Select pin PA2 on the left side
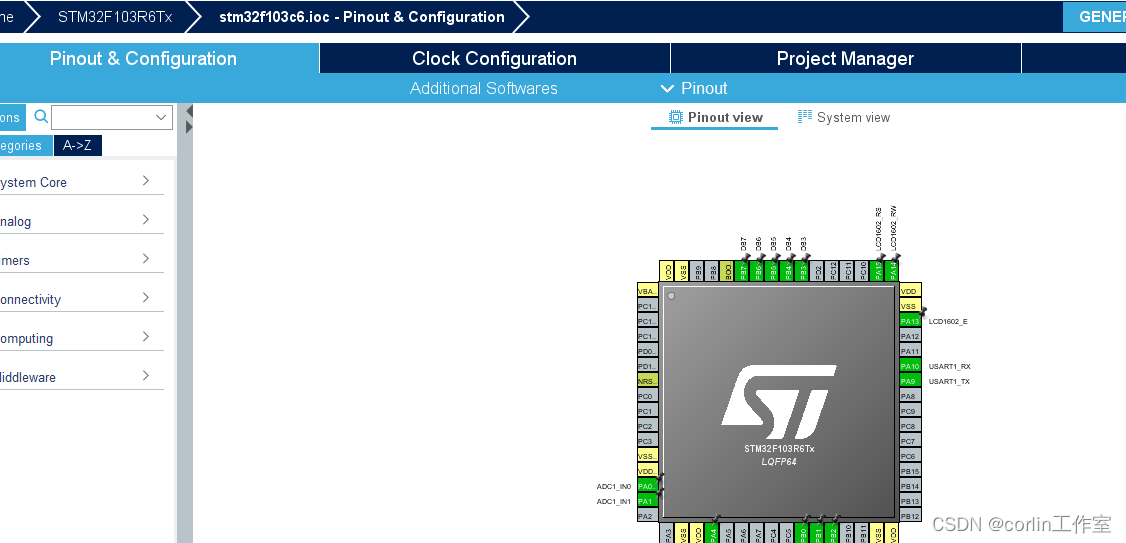Viewport: 1126px width, 543px height. click(648, 516)
